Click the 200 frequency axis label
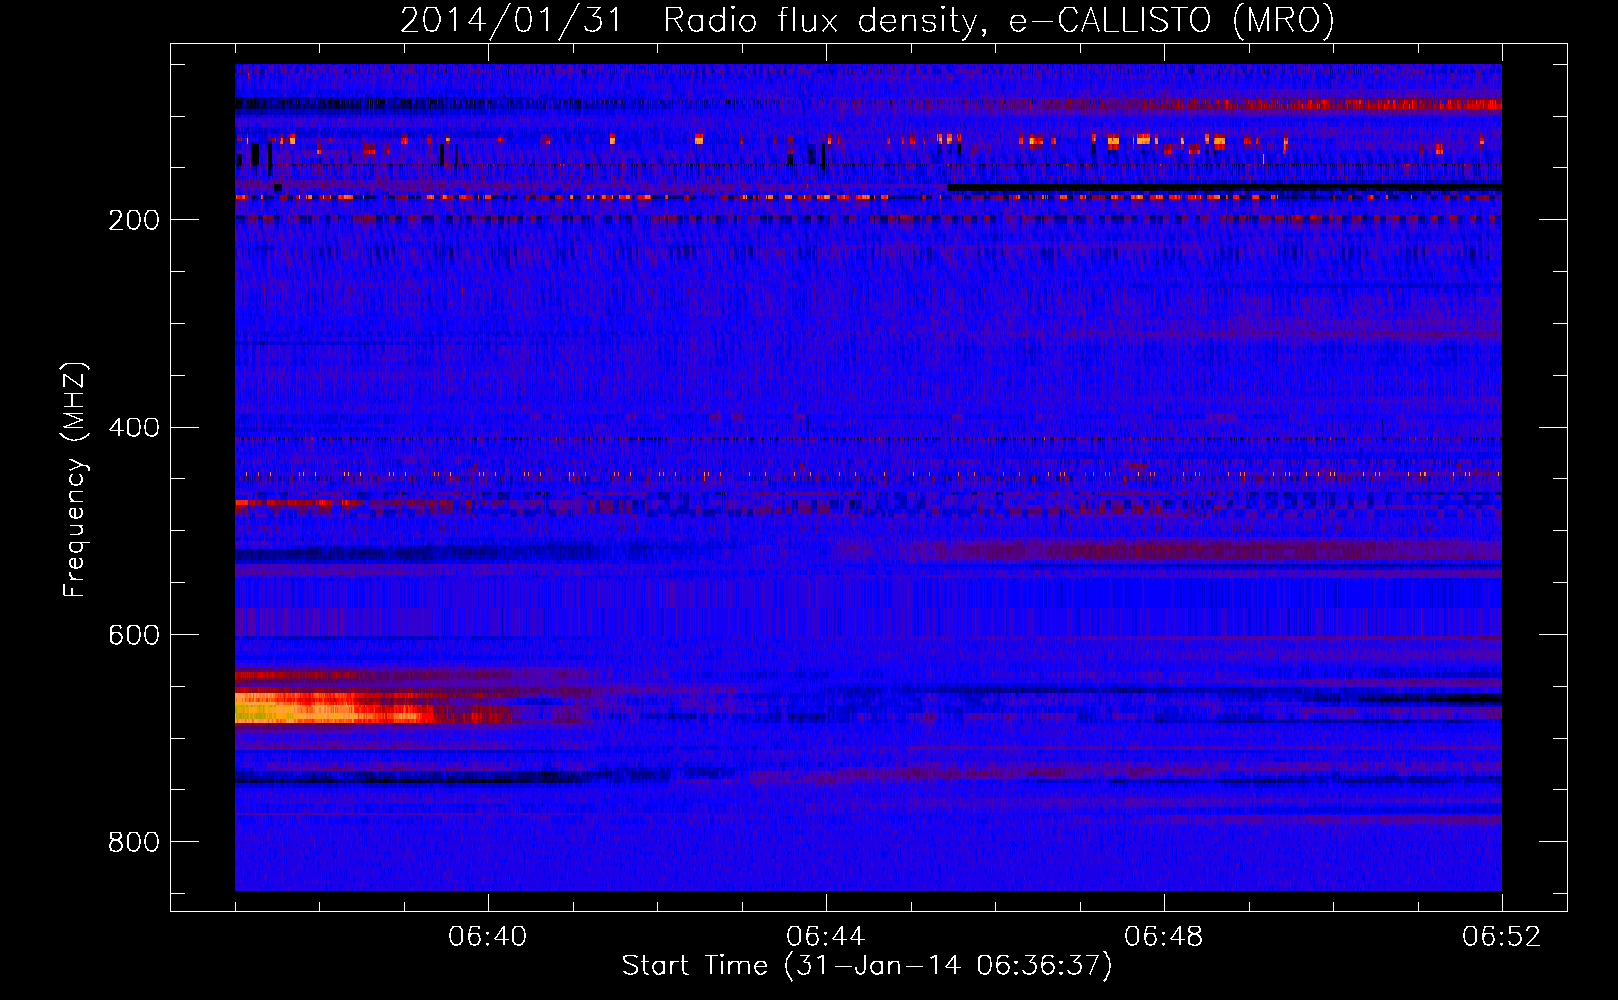Screen dimensions: 1618x1000 coord(134,220)
